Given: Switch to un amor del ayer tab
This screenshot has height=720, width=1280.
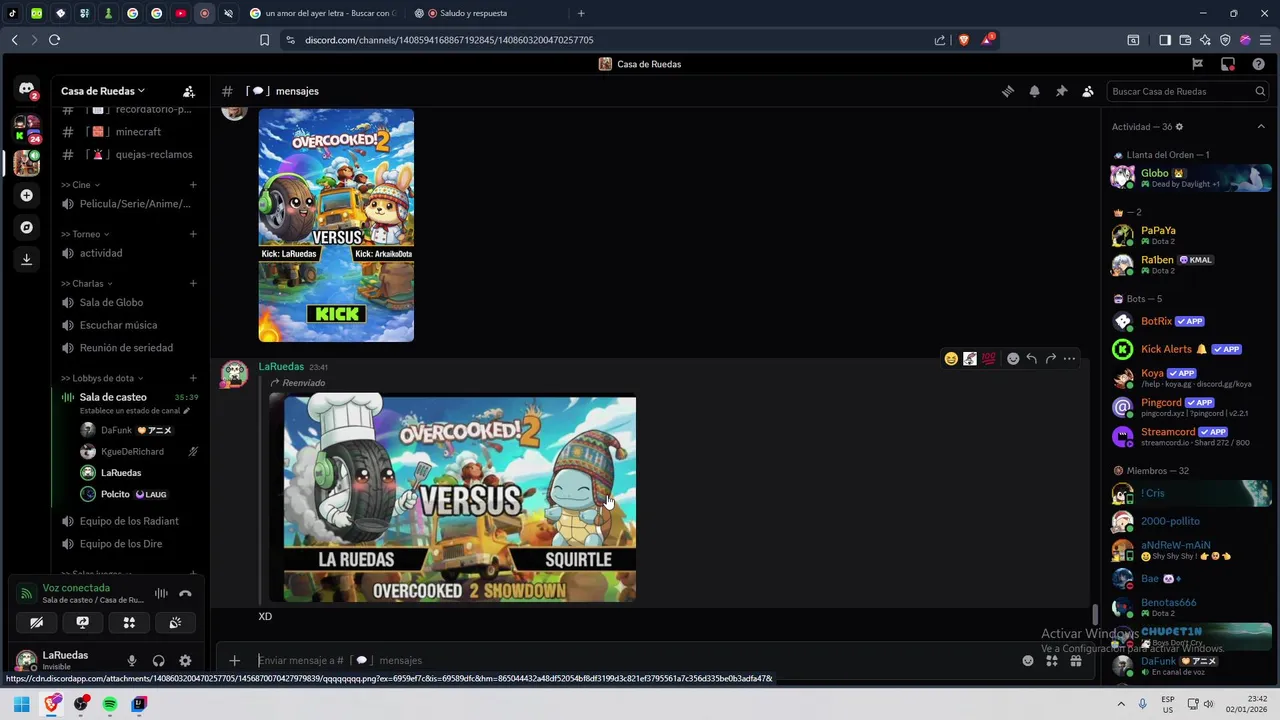Looking at the screenshot, I should click(322, 13).
